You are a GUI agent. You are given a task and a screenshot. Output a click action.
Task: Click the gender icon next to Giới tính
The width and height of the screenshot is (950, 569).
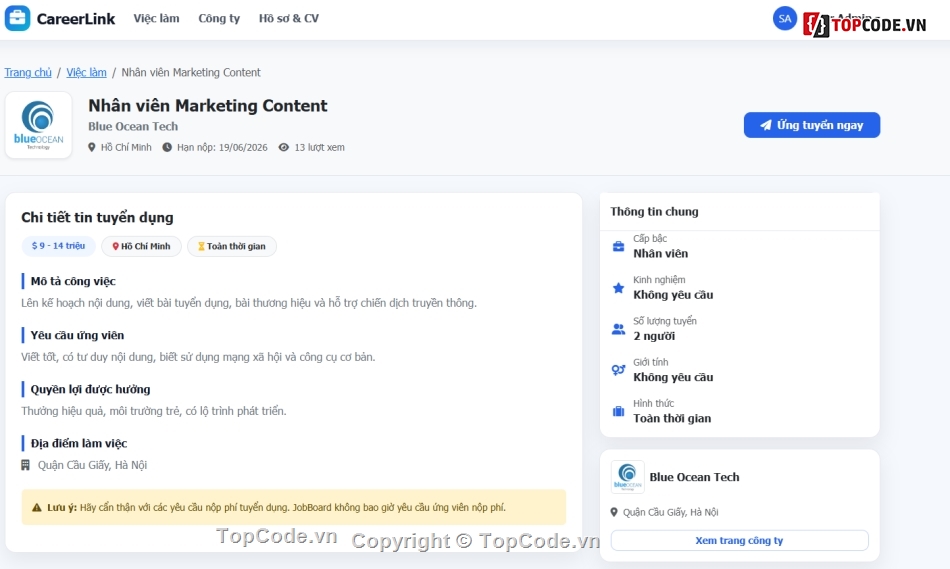(x=618, y=370)
